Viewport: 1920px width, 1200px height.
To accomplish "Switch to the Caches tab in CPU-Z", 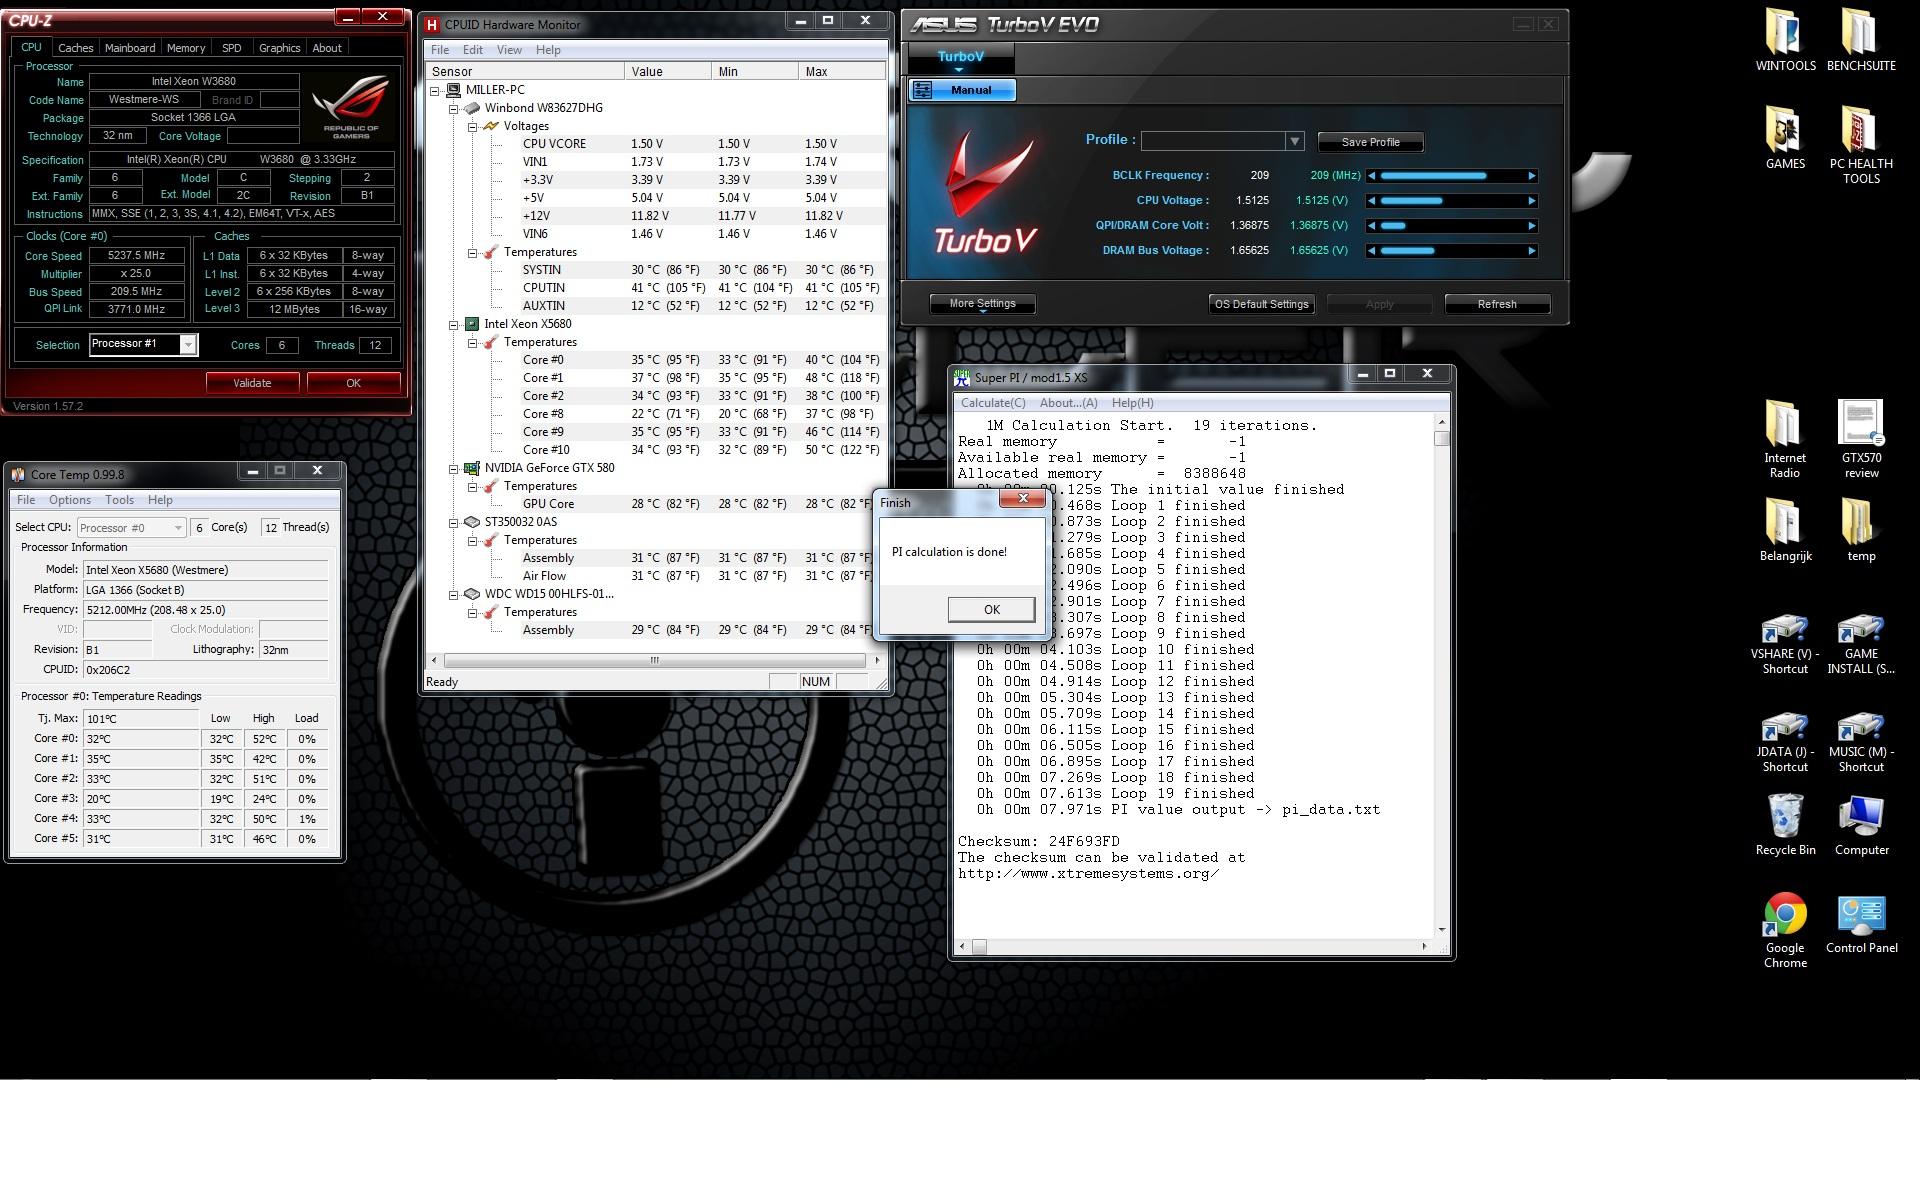I will tap(75, 48).
